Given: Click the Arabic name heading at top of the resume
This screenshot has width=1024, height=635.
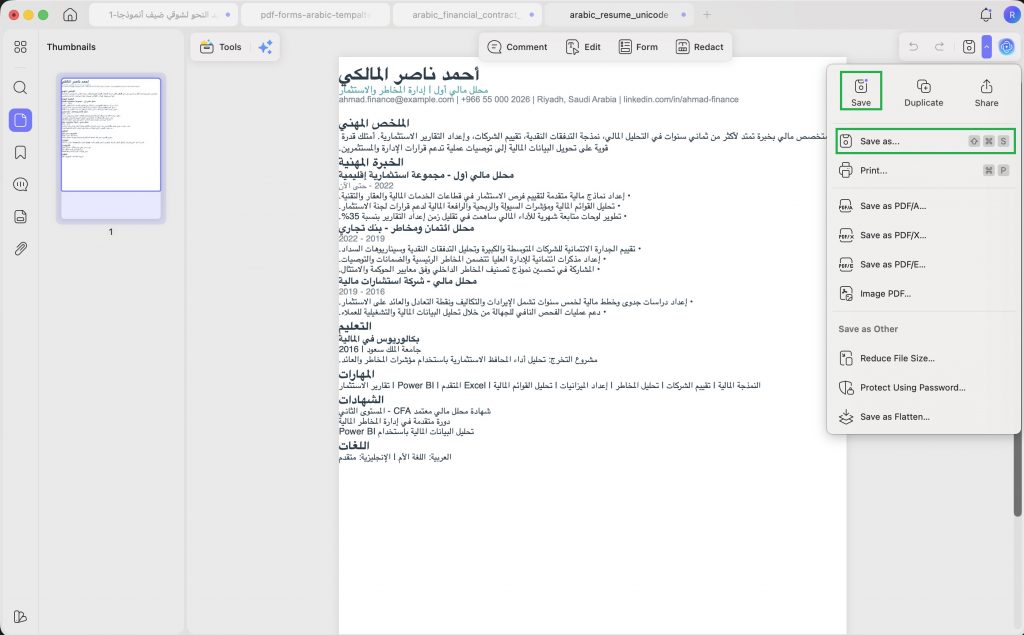Looking at the screenshot, I should [409, 73].
